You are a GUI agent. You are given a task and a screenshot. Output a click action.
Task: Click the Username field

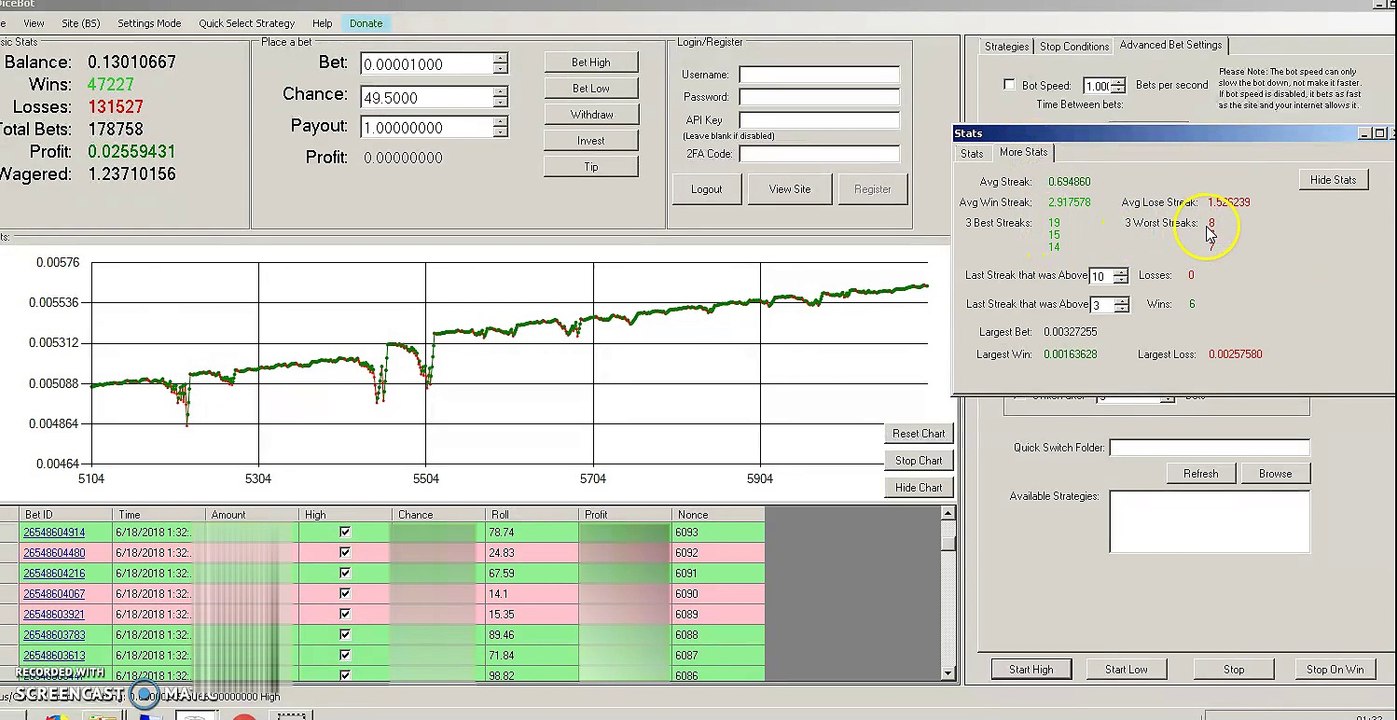tap(819, 75)
